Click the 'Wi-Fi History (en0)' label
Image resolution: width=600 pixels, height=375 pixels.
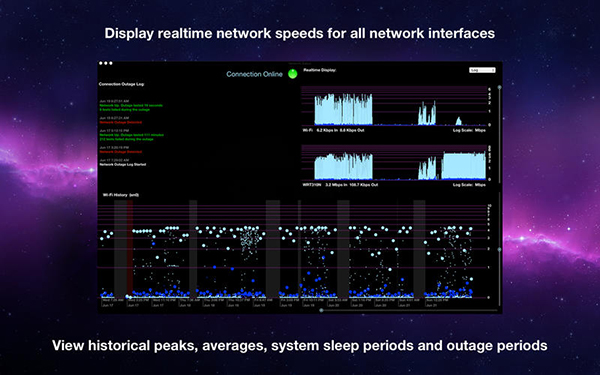(121, 195)
